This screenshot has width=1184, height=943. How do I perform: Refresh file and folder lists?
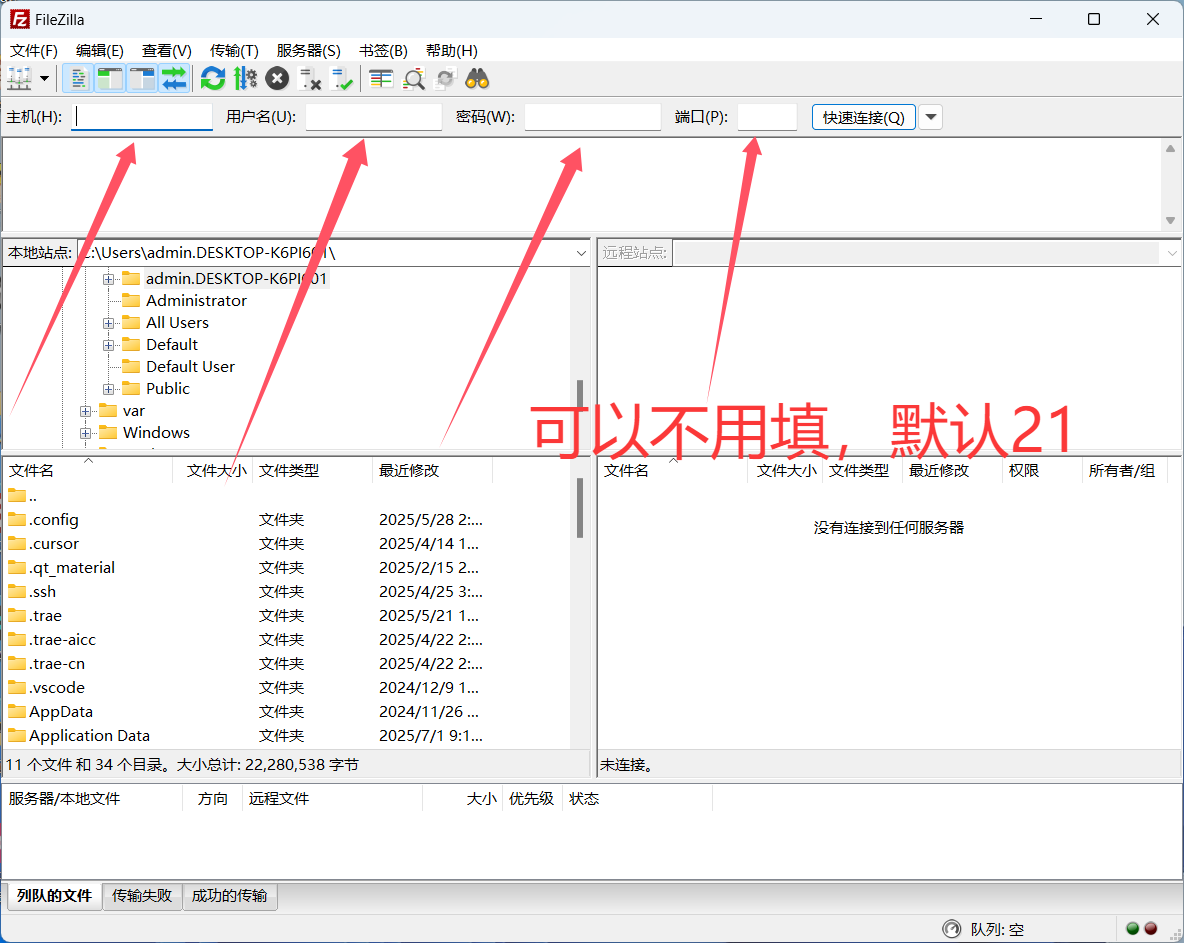213,79
